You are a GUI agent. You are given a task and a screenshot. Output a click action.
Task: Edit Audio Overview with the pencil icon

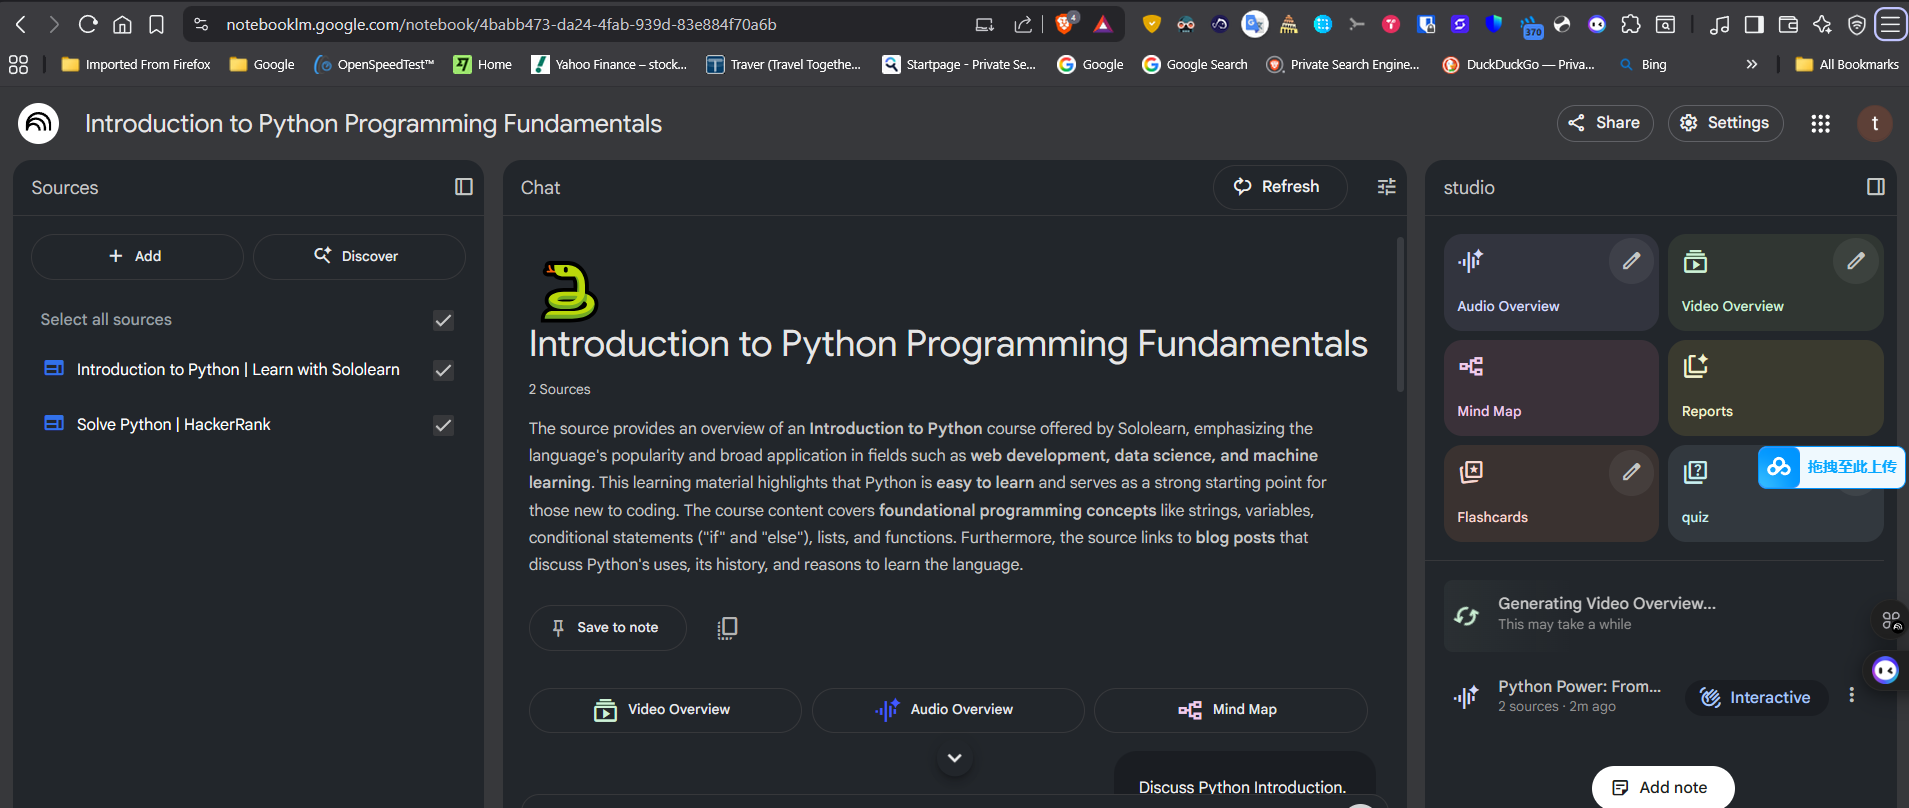point(1631,261)
